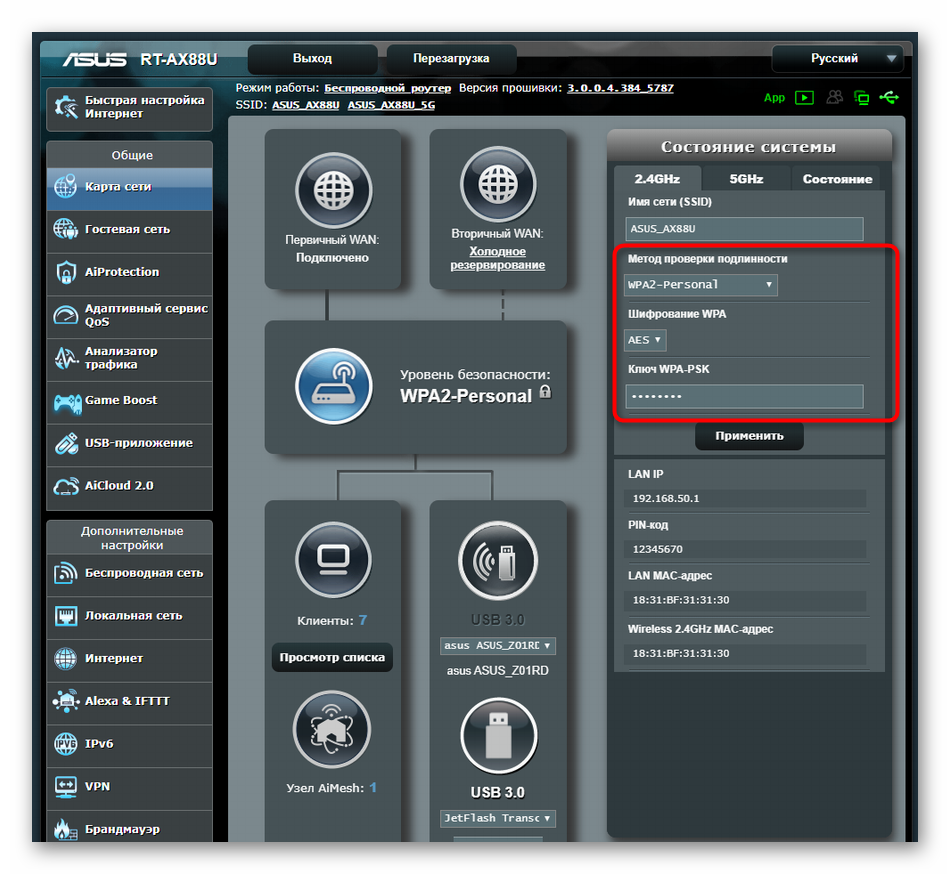Image resolution: width=950 pixels, height=874 pixels.
Task: Expand the WPA2-Personal authentication dropdown
Action: click(x=700, y=285)
